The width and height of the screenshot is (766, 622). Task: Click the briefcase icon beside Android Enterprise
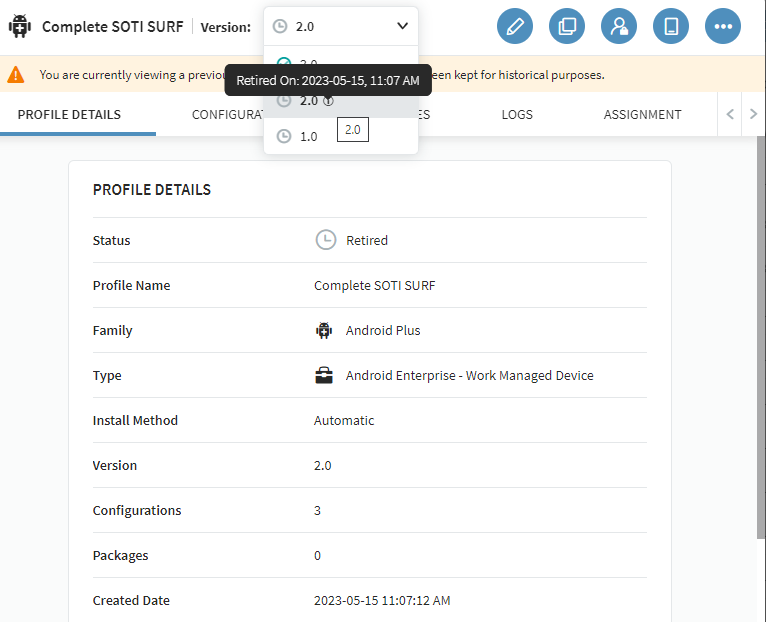324,376
